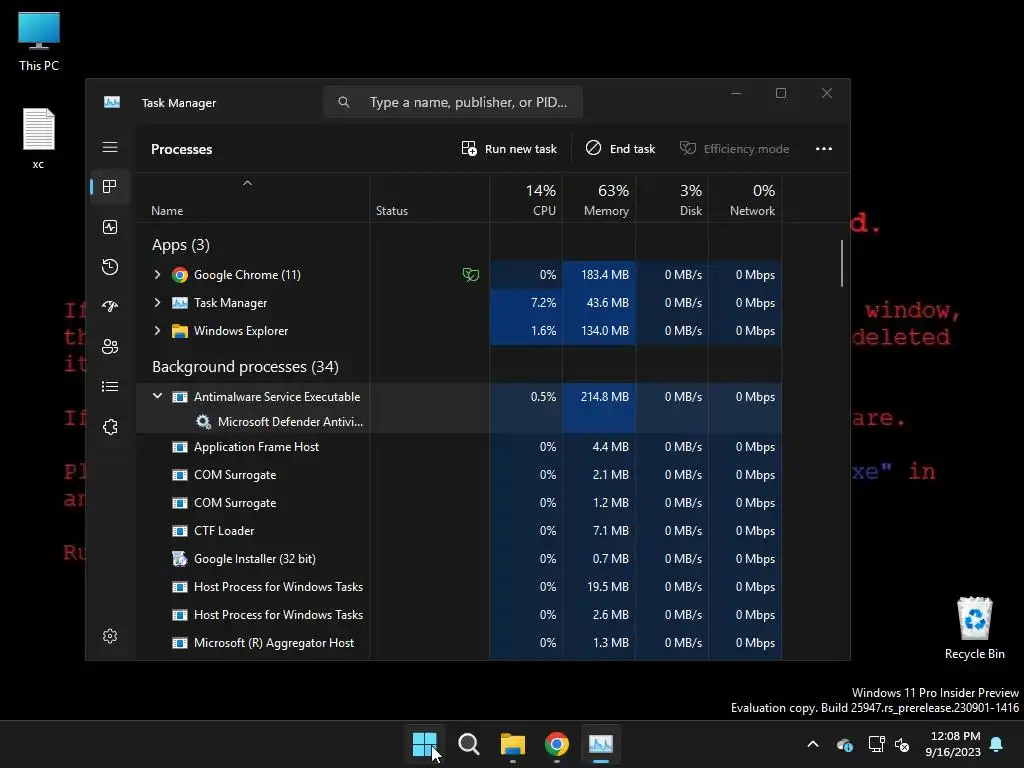Open the App history icon in sidebar

(x=110, y=266)
